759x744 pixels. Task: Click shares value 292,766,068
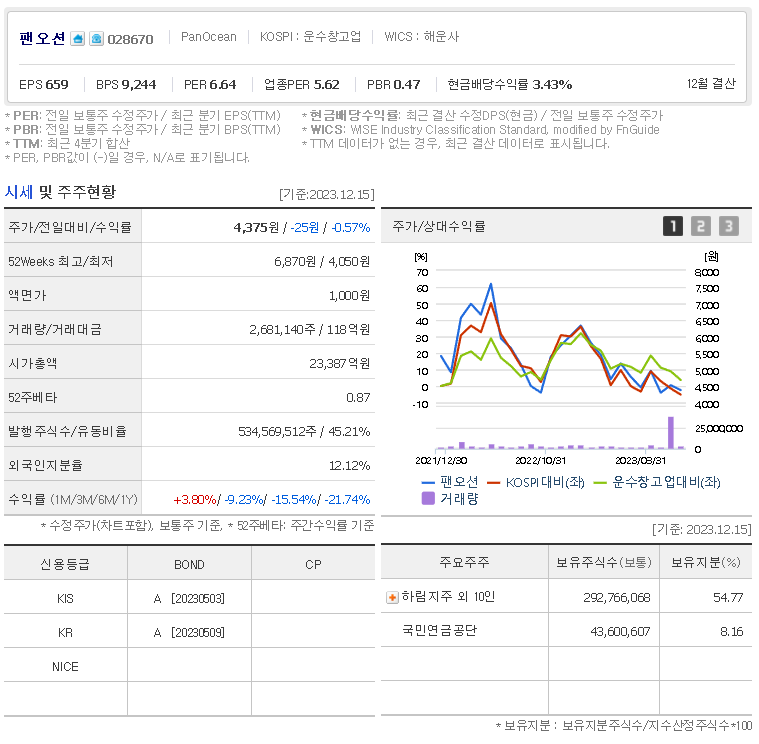tap(617, 597)
